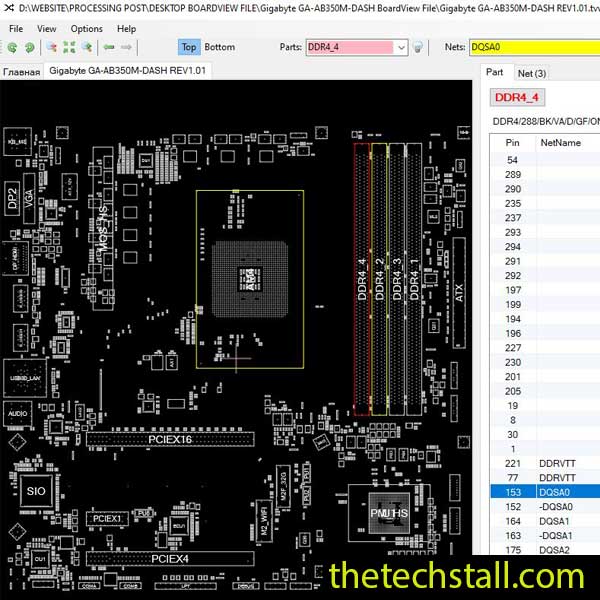Image resolution: width=600 pixels, height=600 pixels.
Task: Select pin 54 row in table
Action: 545,160
